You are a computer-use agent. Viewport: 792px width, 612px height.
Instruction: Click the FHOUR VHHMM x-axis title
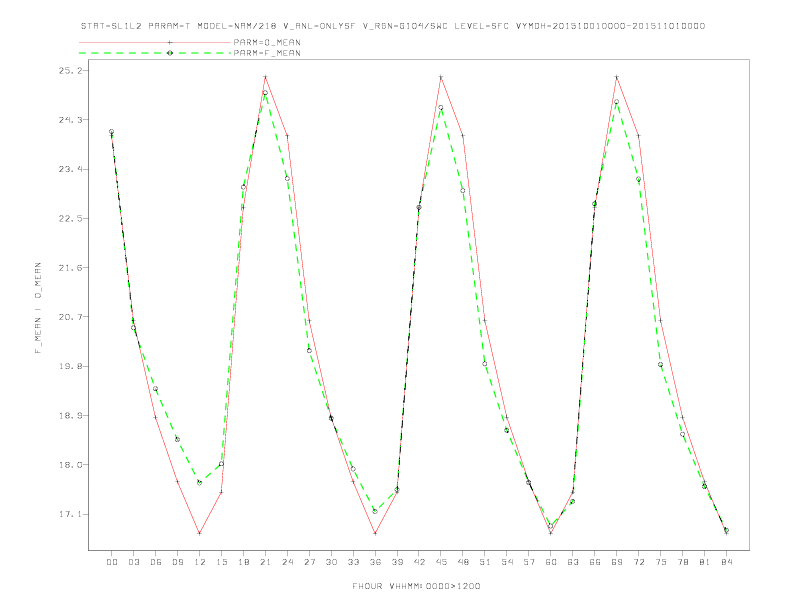coord(416,586)
